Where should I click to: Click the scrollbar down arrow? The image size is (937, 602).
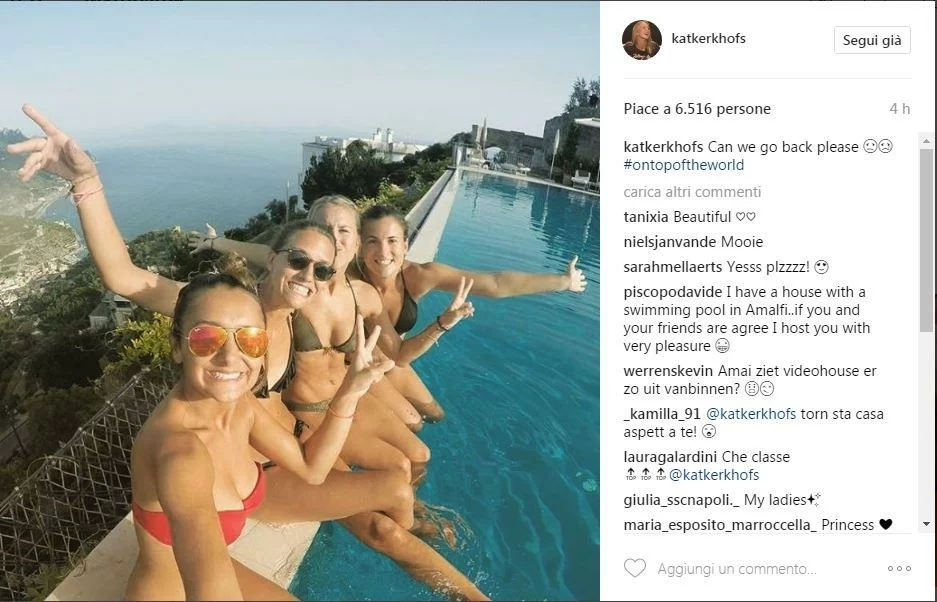(x=926, y=524)
